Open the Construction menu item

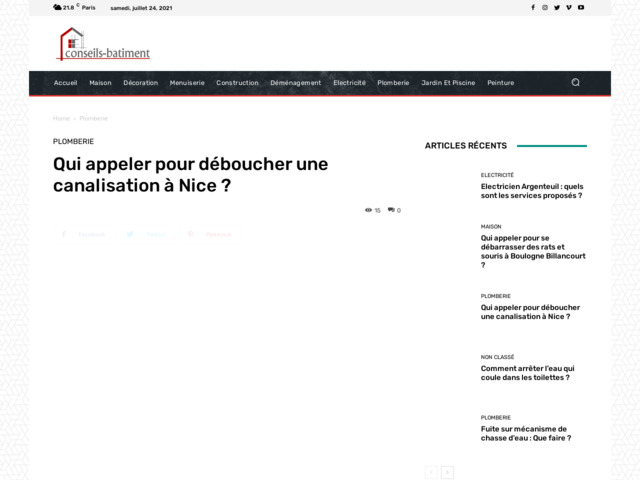(237, 83)
